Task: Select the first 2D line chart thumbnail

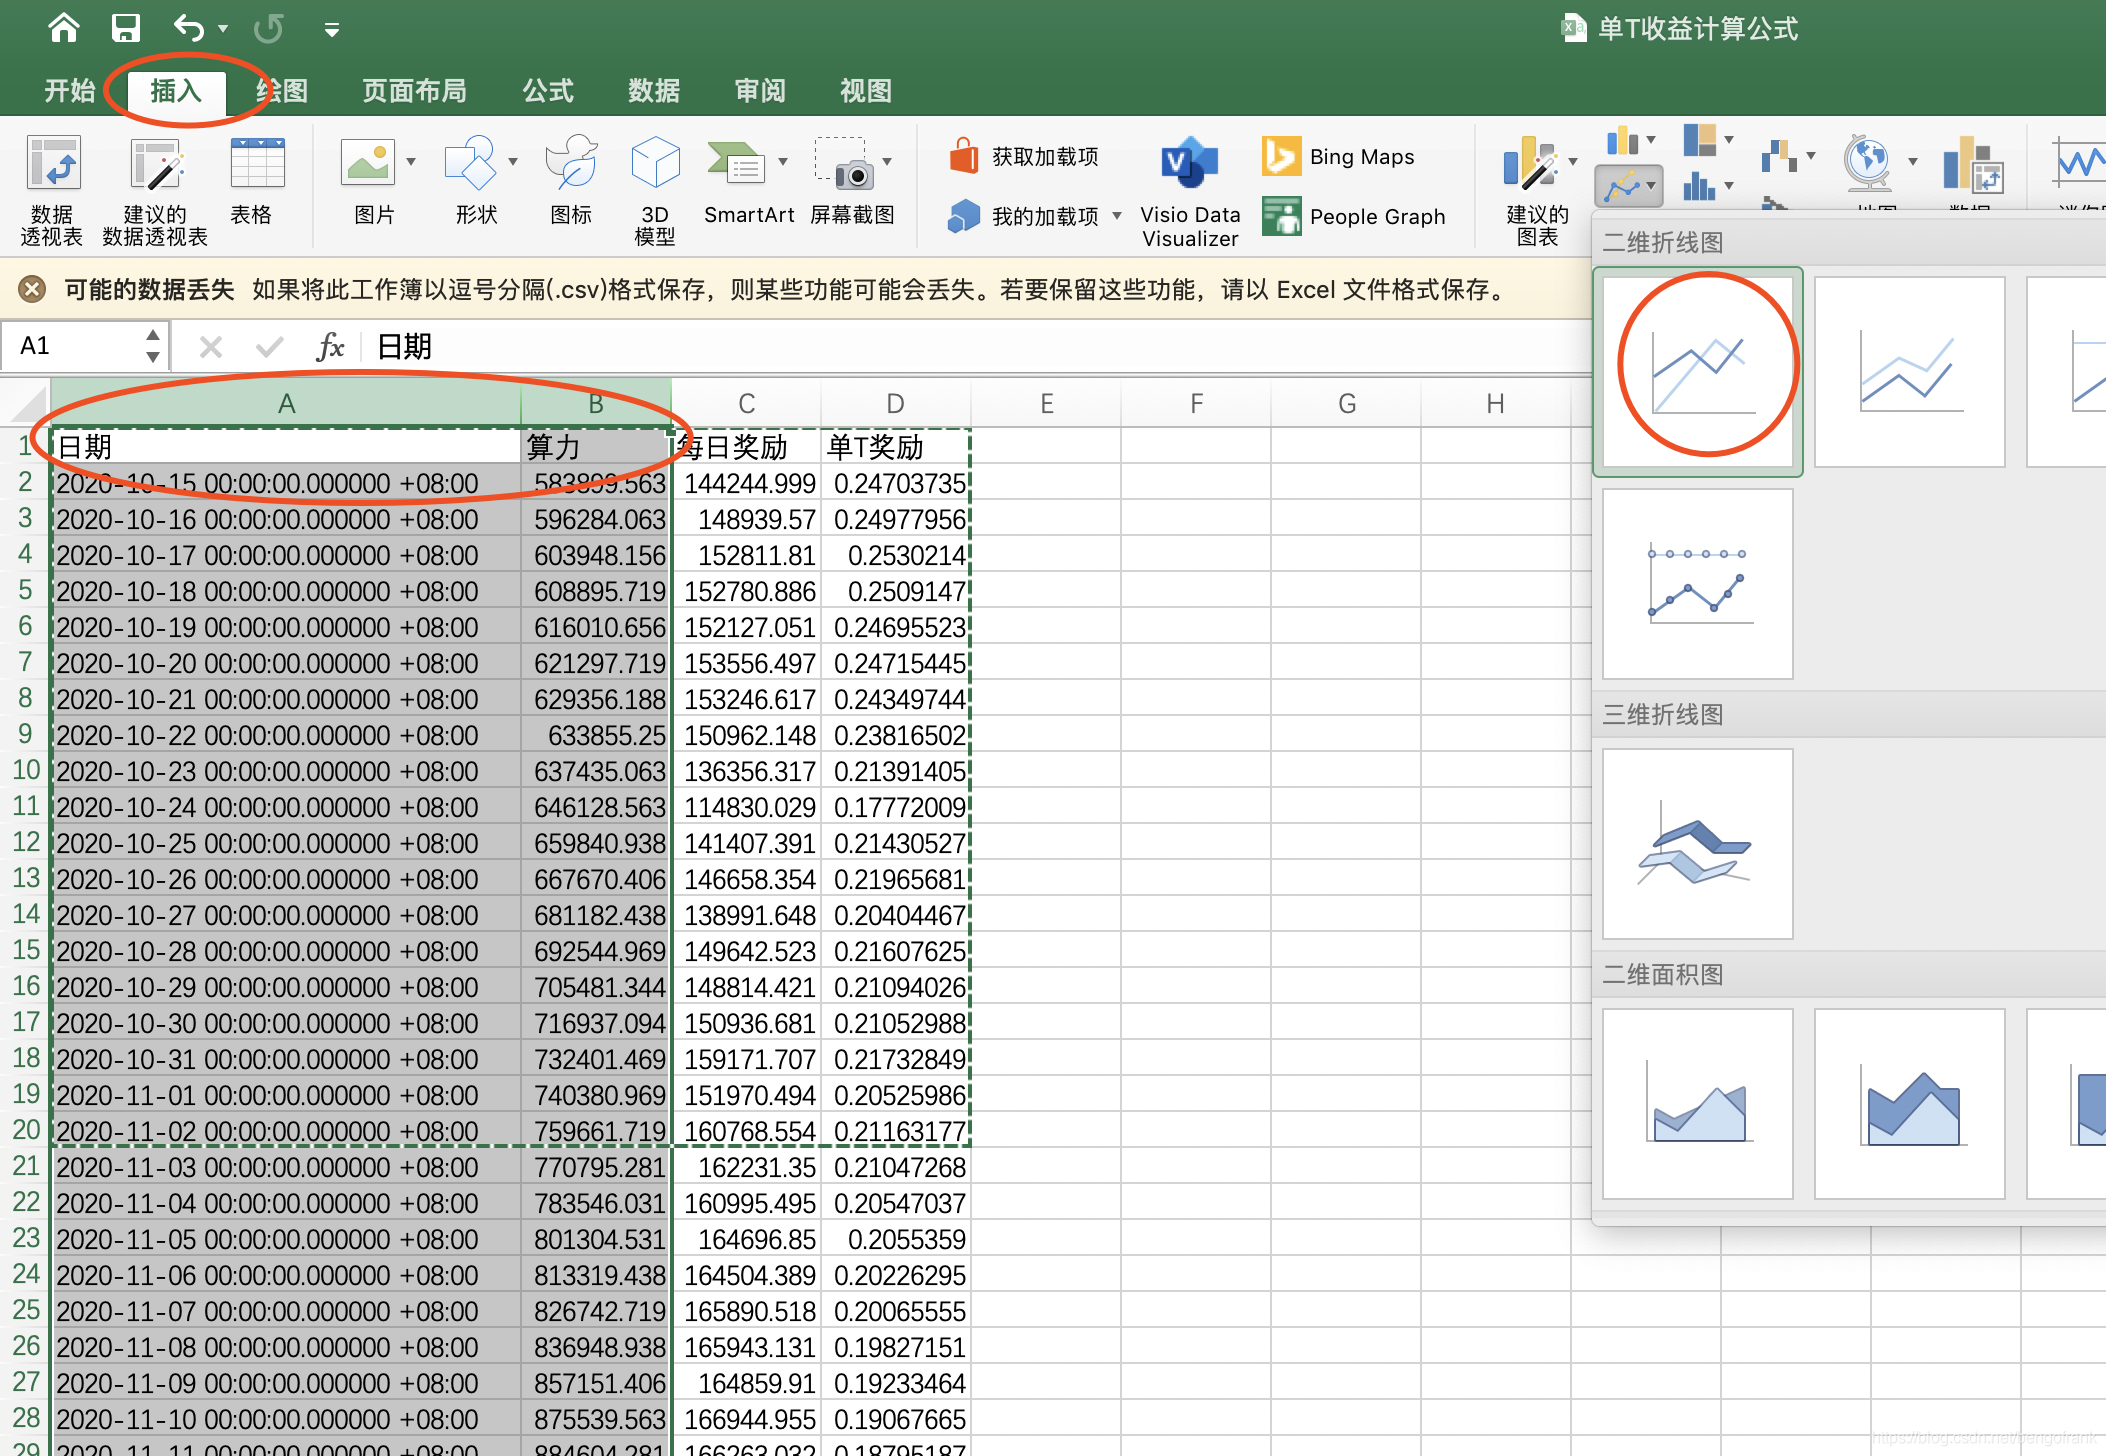Action: [1697, 372]
